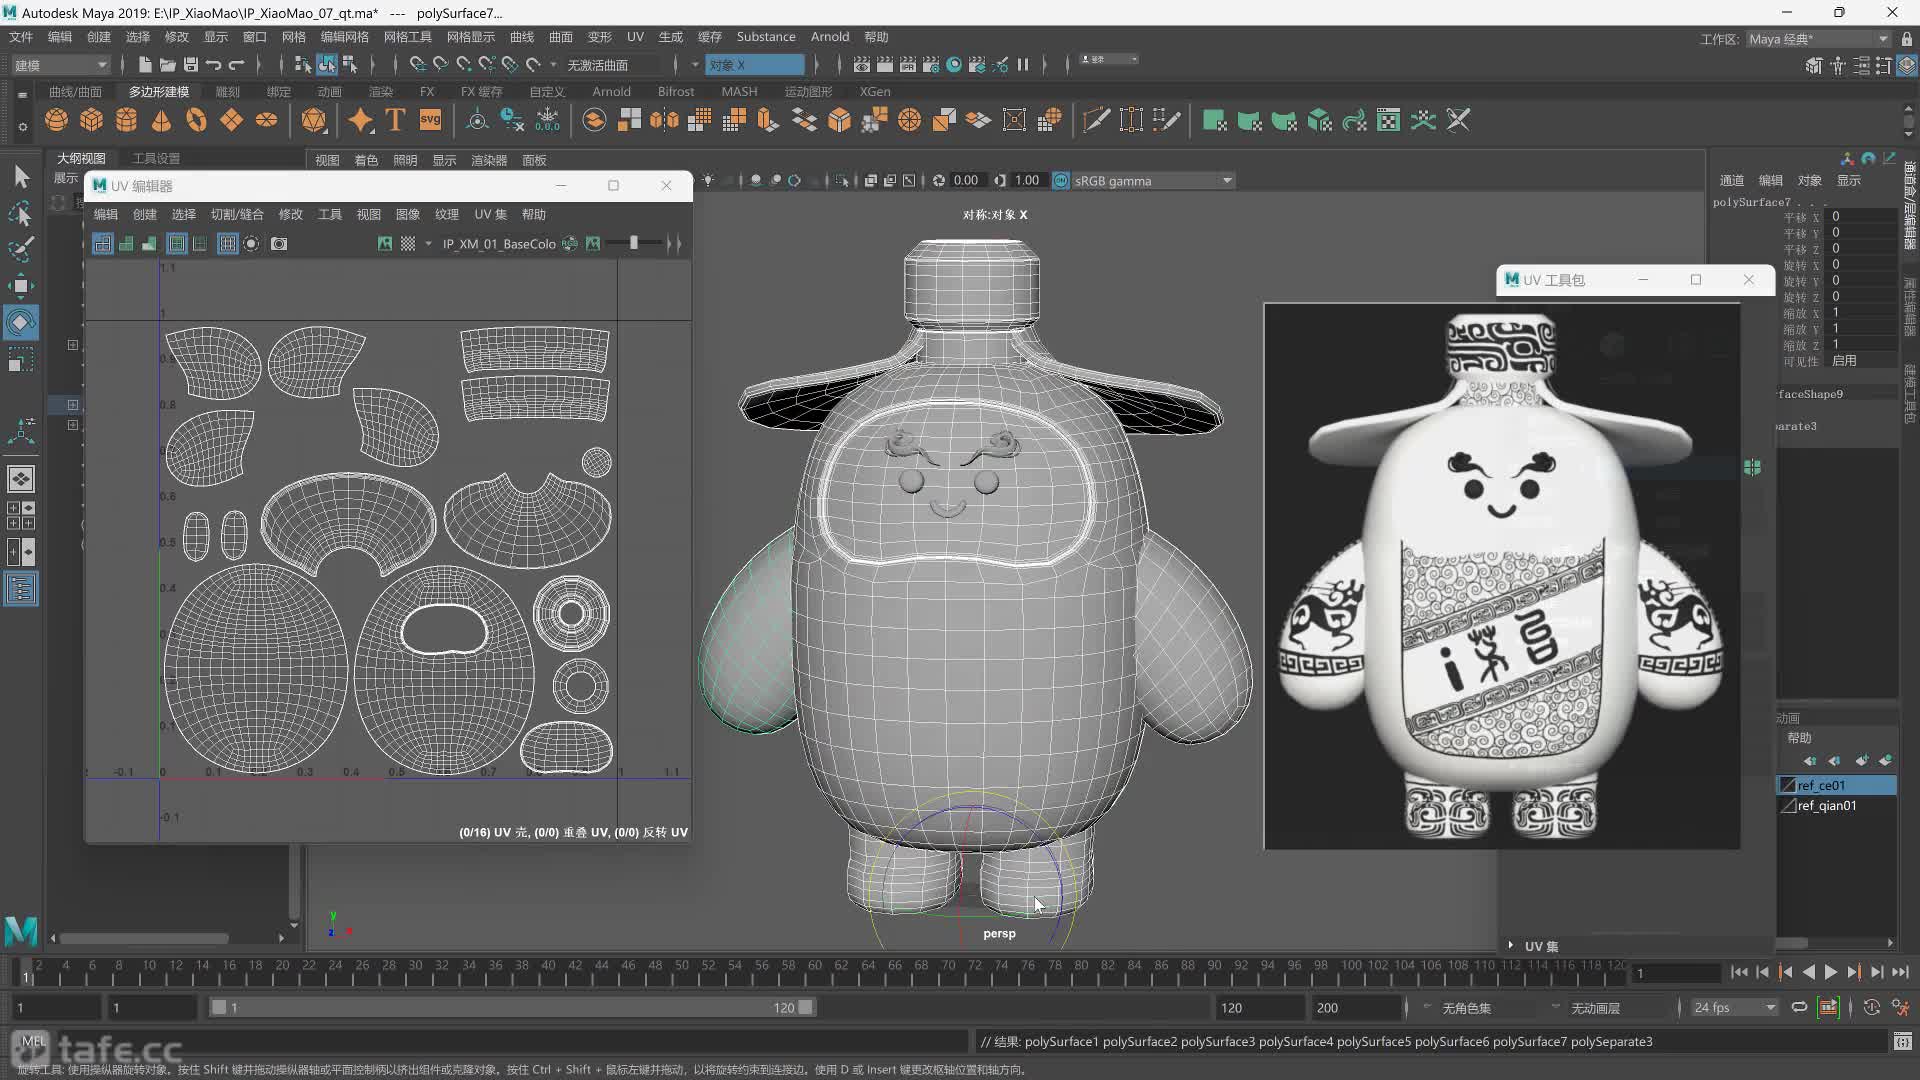Toggle the Channel Box panel icon
This screenshot has width=1920, height=1080.
coord(1907,65)
